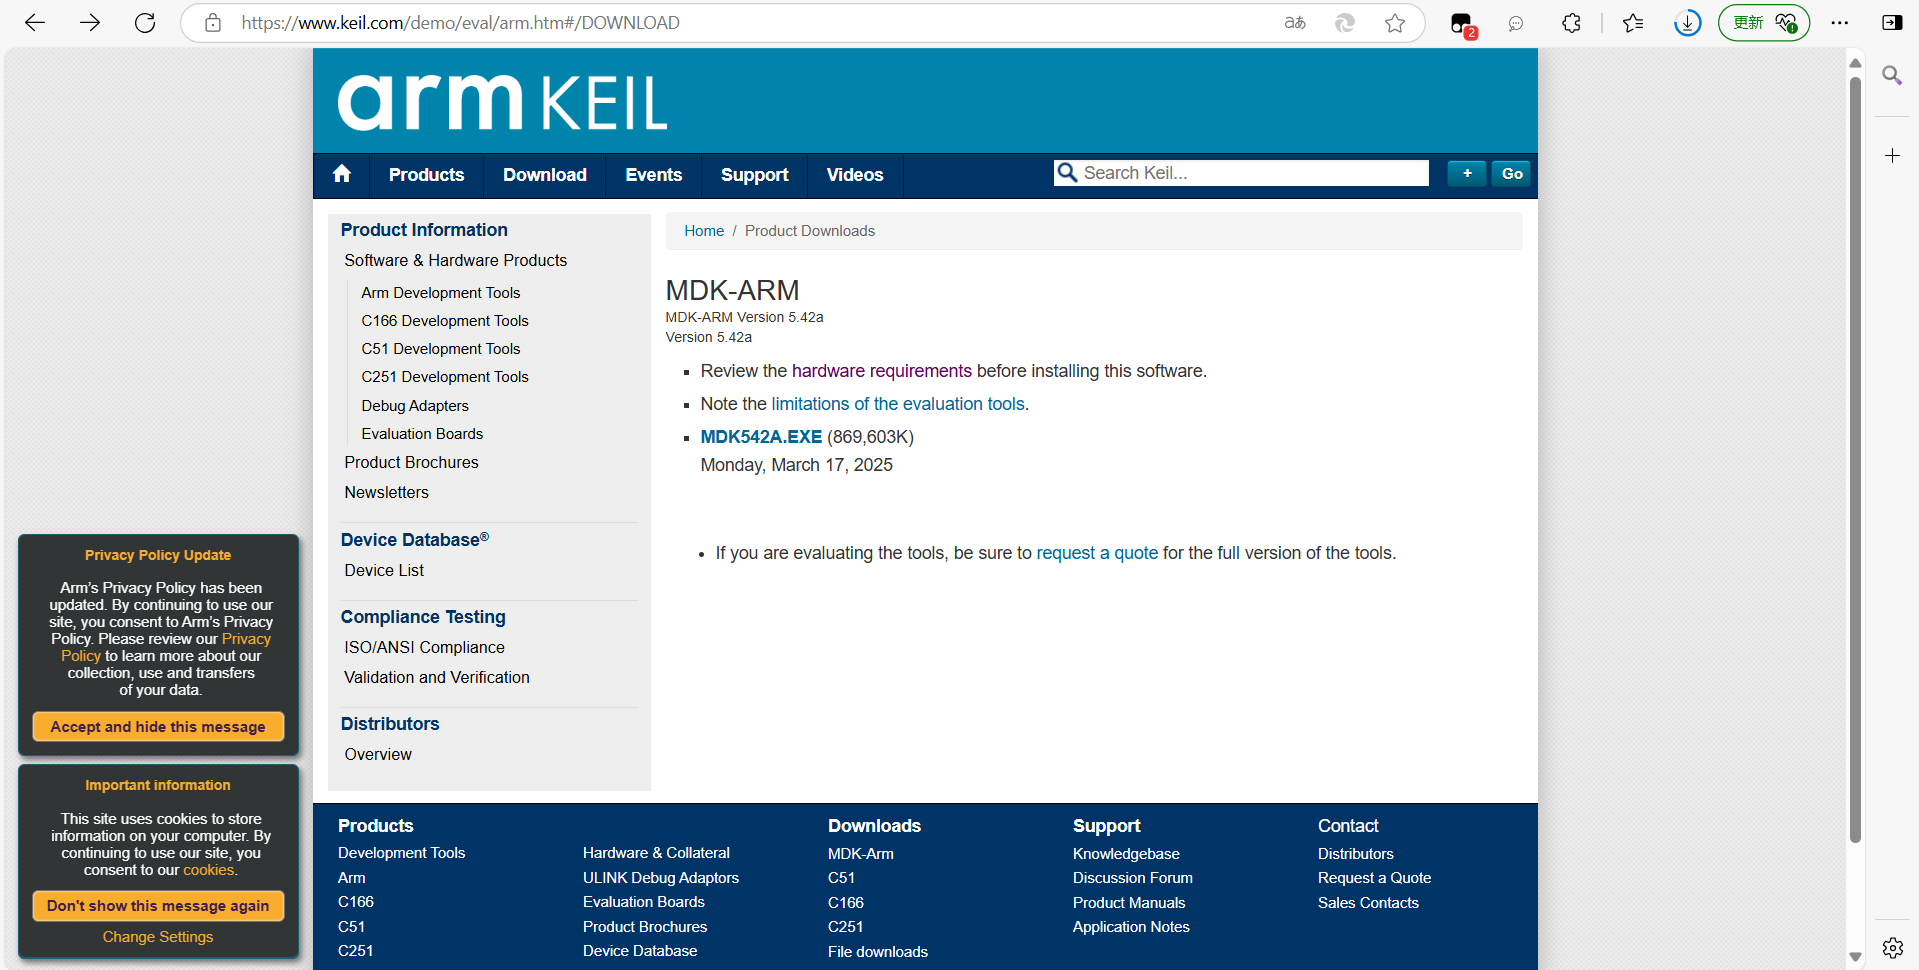Image resolution: width=1919 pixels, height=970 pixels.
Task: Open Distributors Overview link
Action: pos(378,754)
